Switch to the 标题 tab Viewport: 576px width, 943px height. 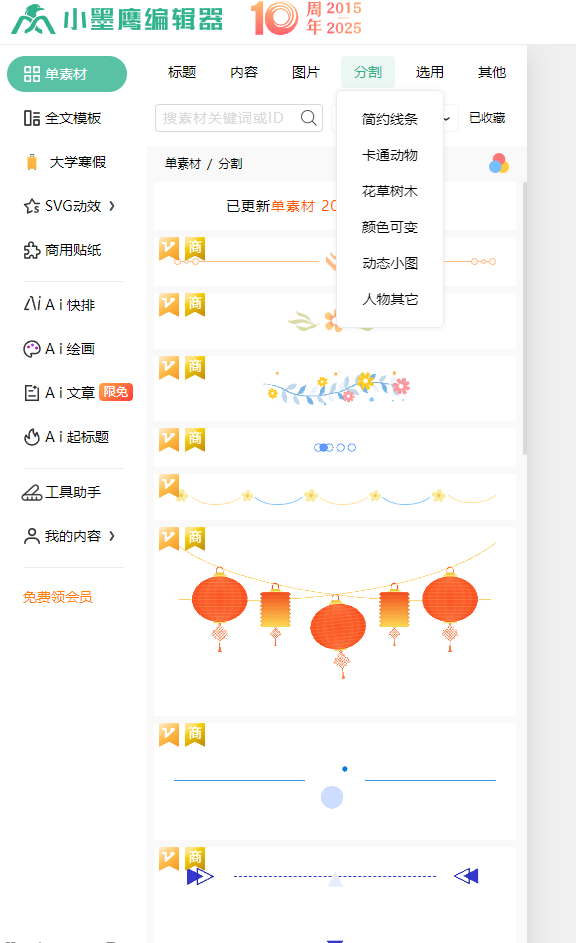click(x=182, y=72)
